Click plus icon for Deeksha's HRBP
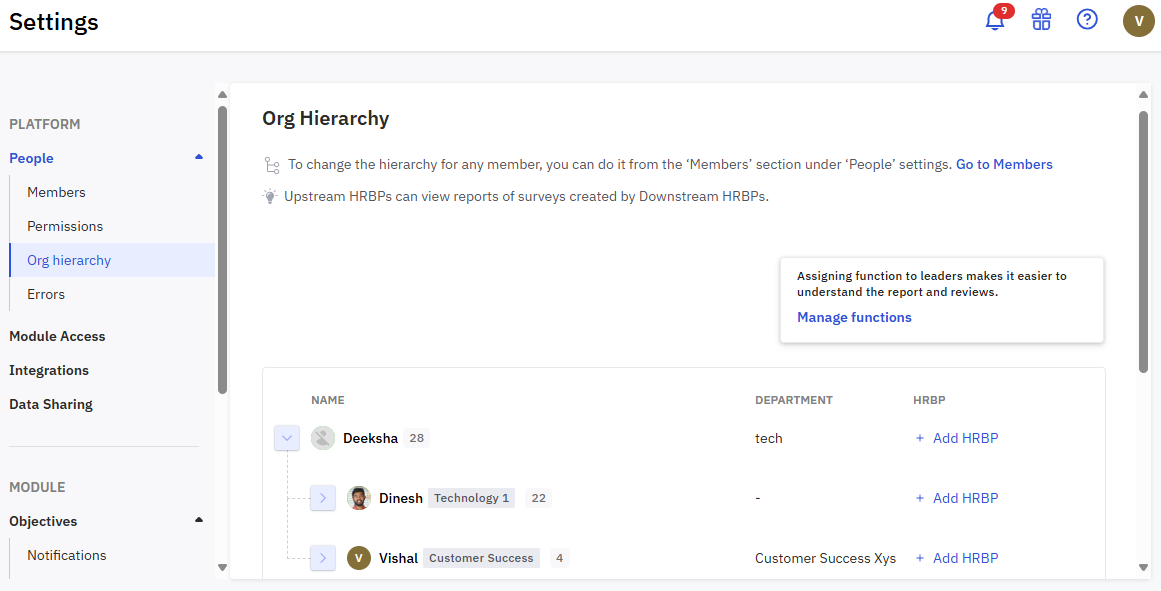Viewport: 1161px width, 591px height. (920, 438)
